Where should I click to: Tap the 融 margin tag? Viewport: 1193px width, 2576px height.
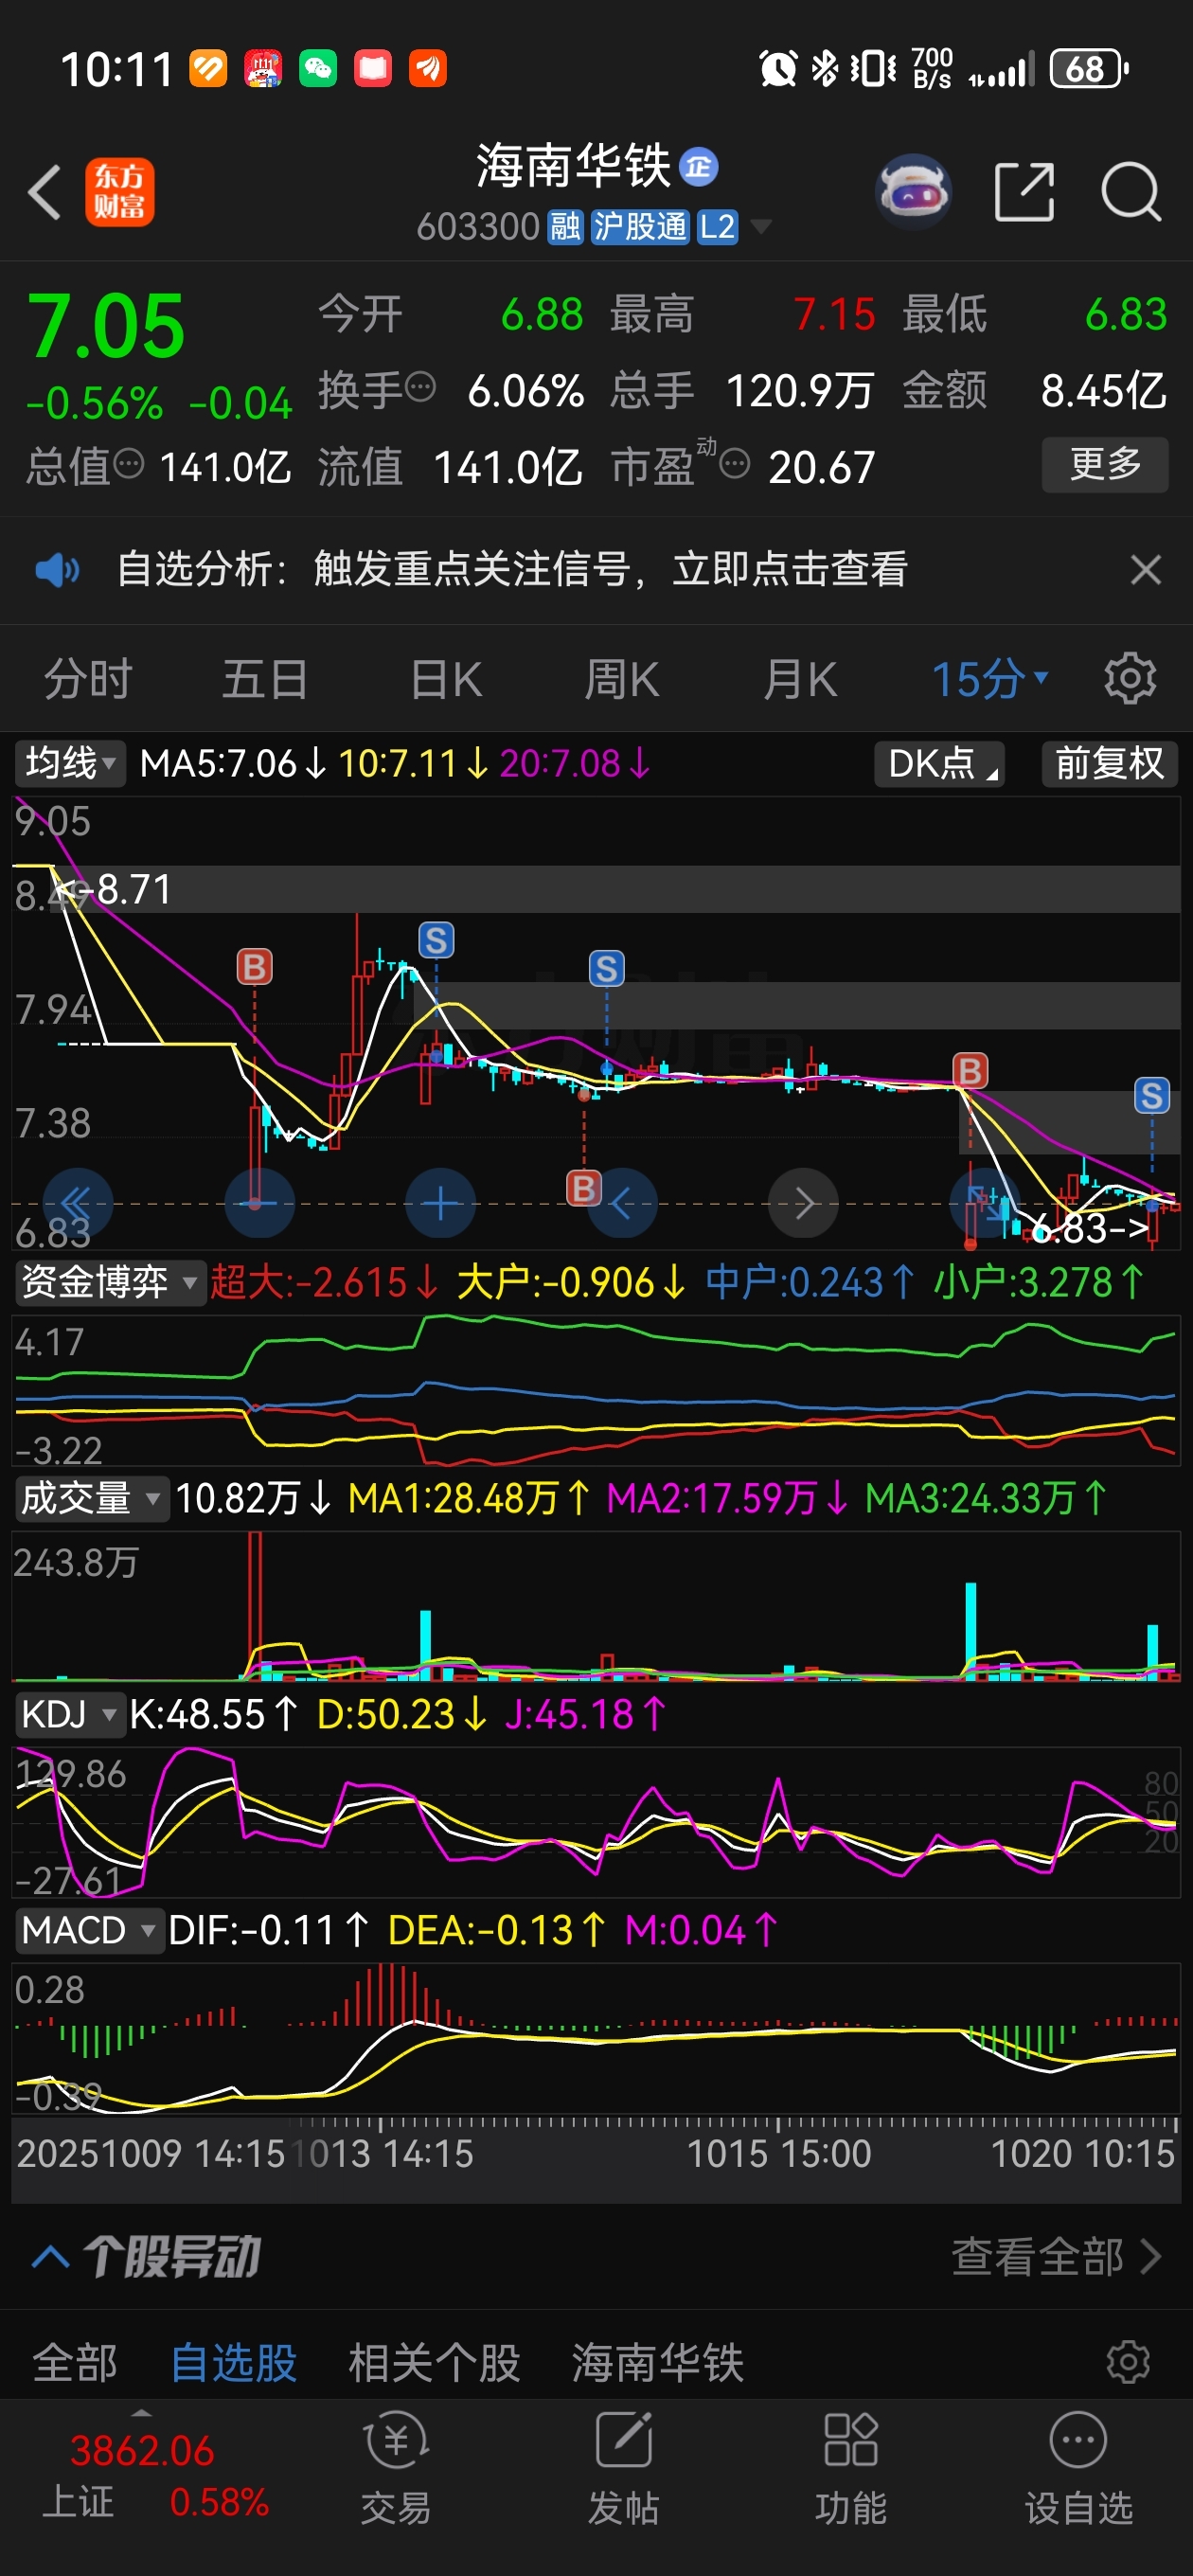pyautogui.click(x=565, y=227)
